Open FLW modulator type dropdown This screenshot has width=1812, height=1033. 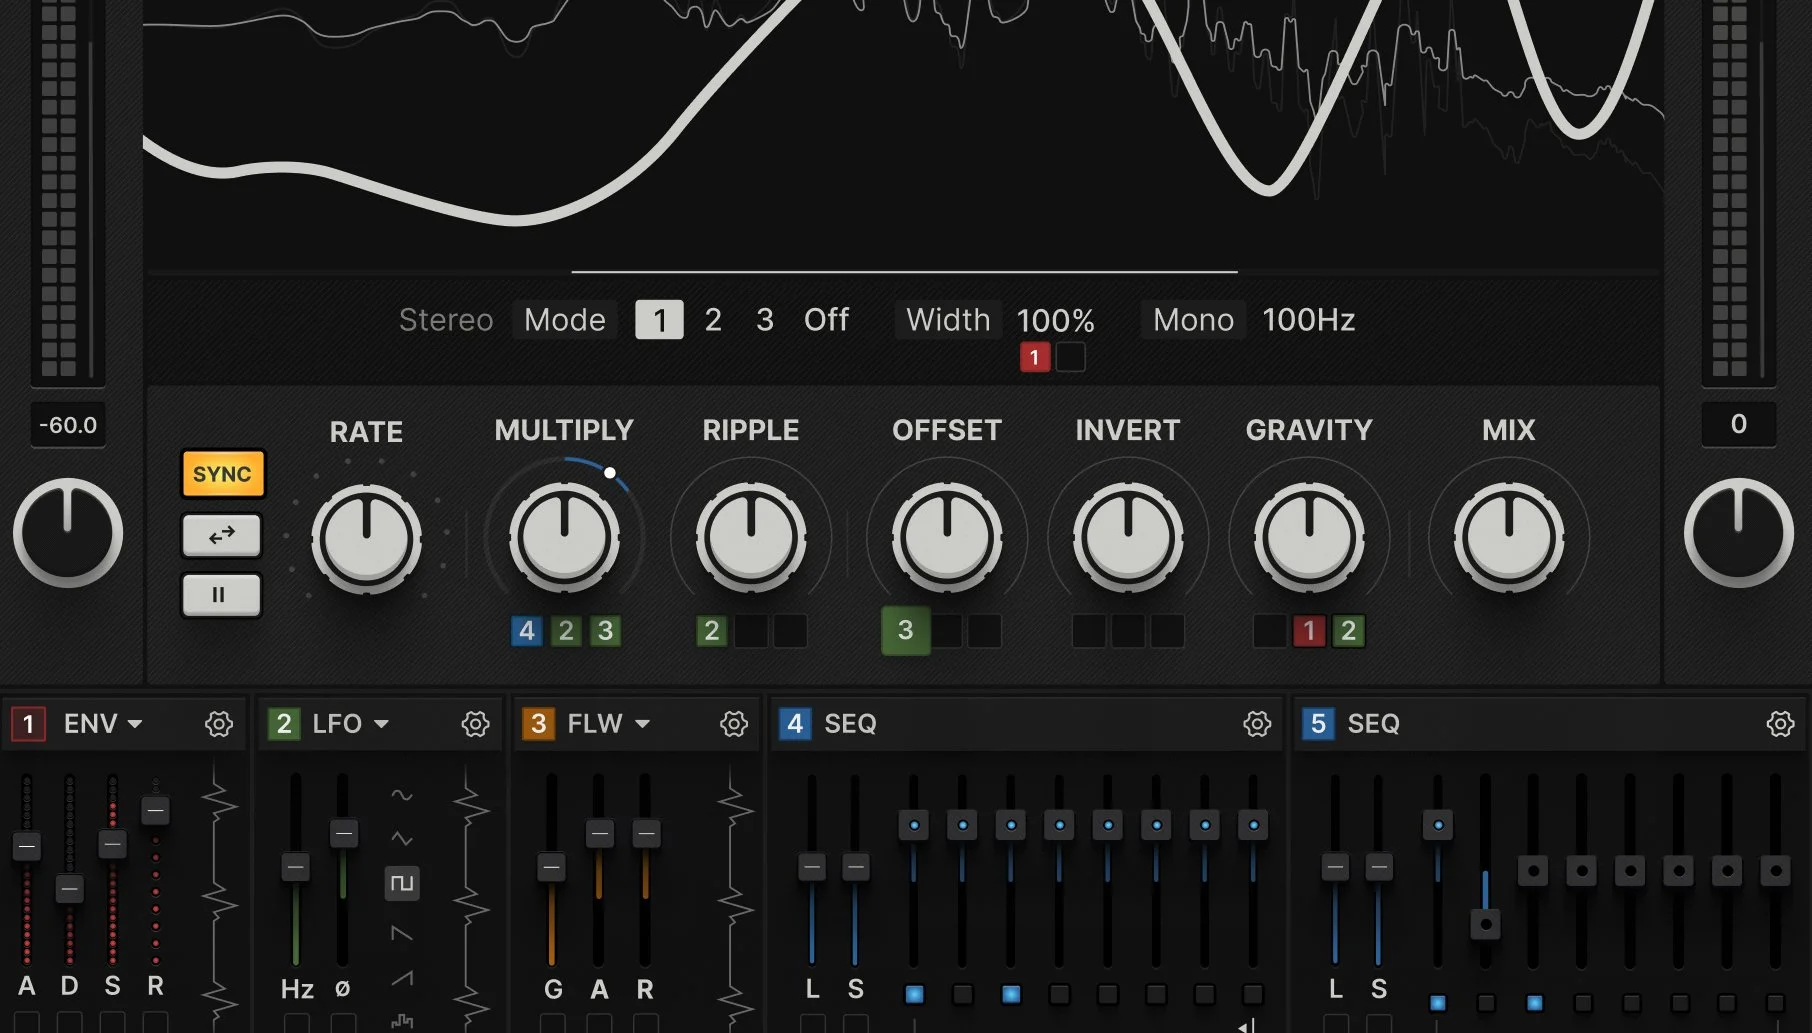(608, 724)
